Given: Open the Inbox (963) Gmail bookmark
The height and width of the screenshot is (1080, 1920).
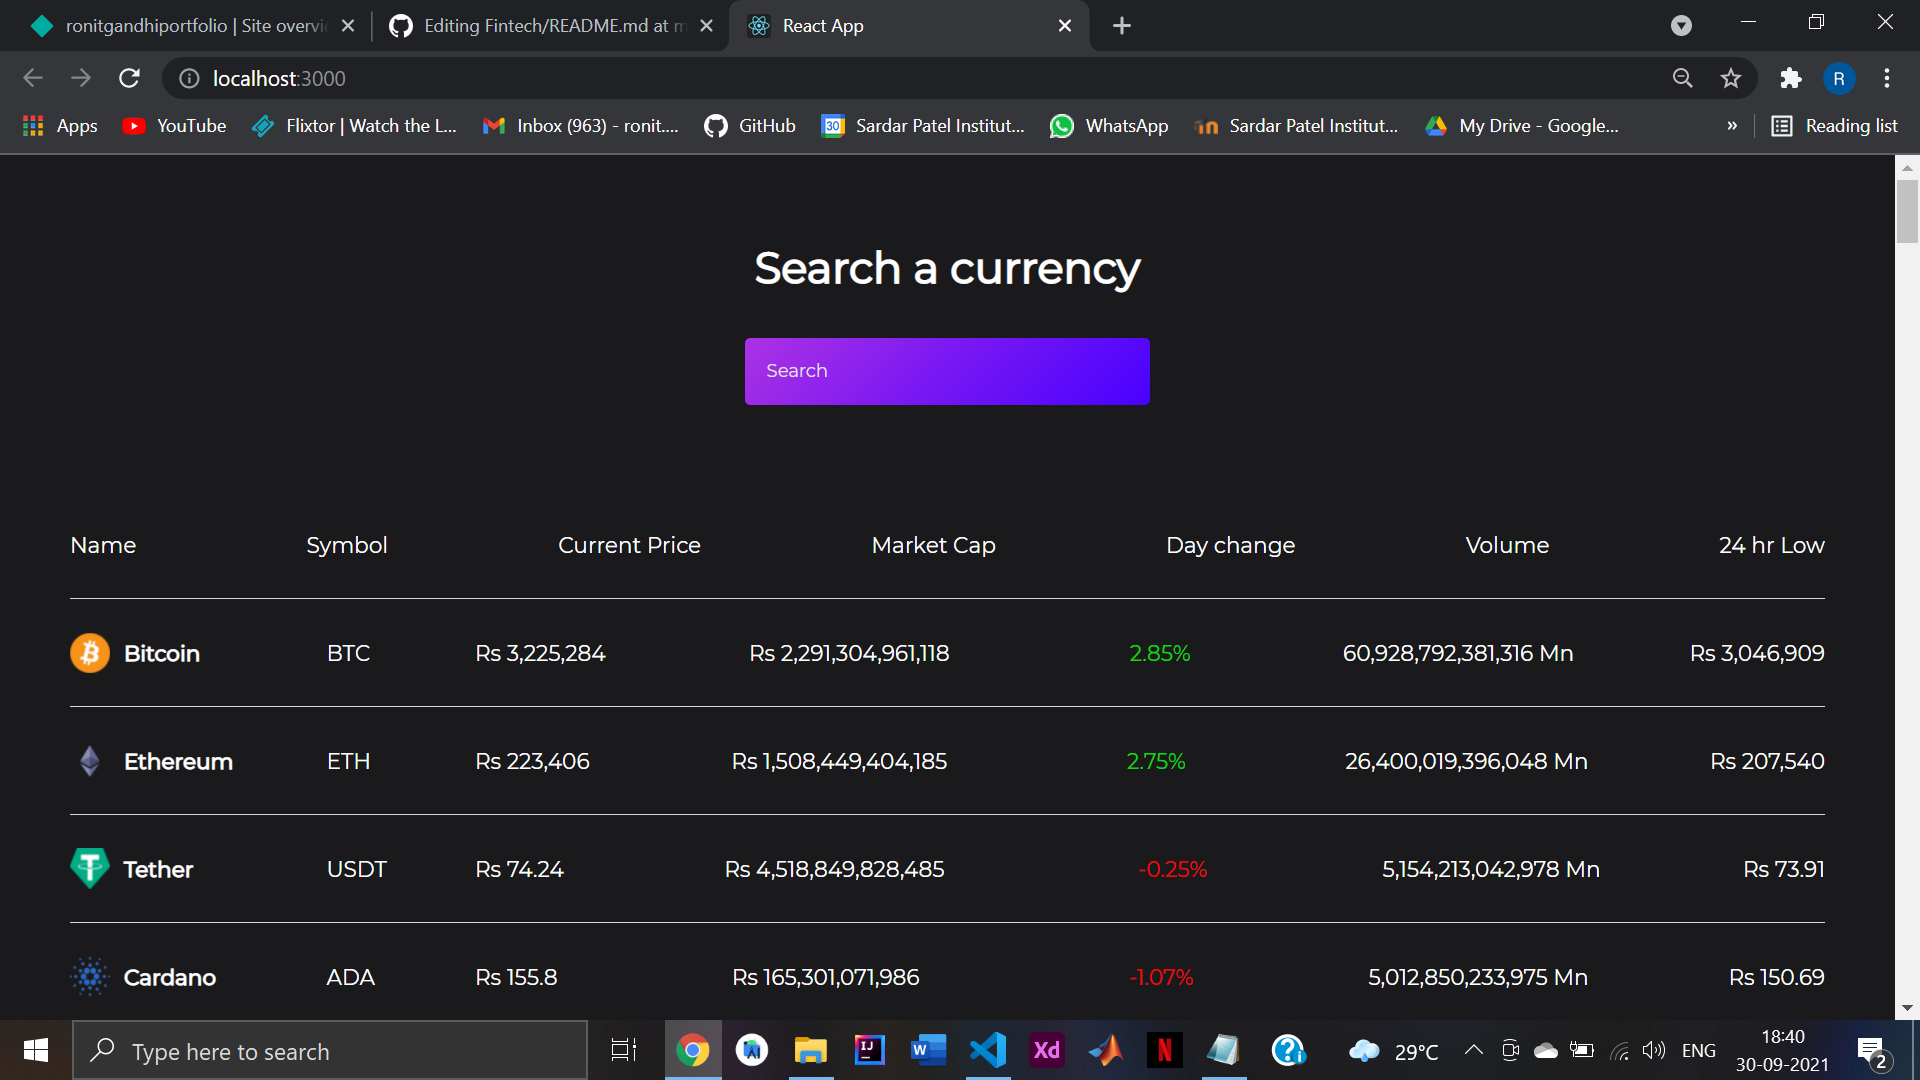Looking at the screenshot, I should pyautogui.click(x=580, y=126).
